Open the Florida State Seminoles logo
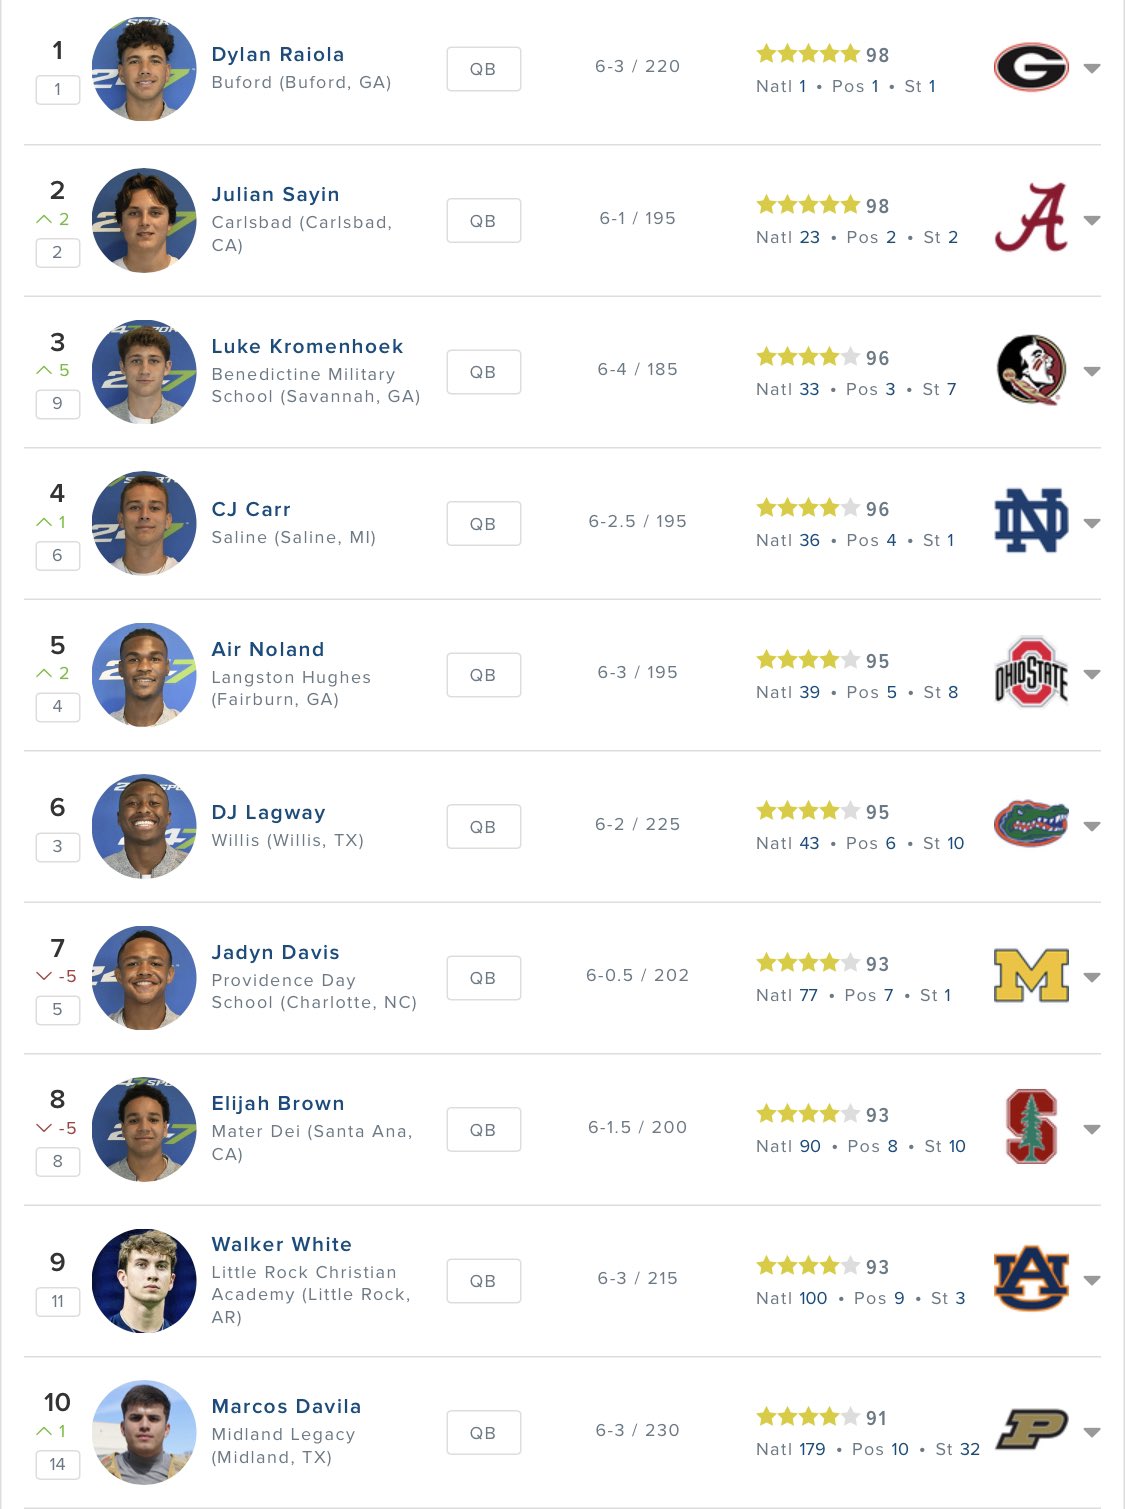This screenshot has height=1509, width=1125. pos(1031,370)
